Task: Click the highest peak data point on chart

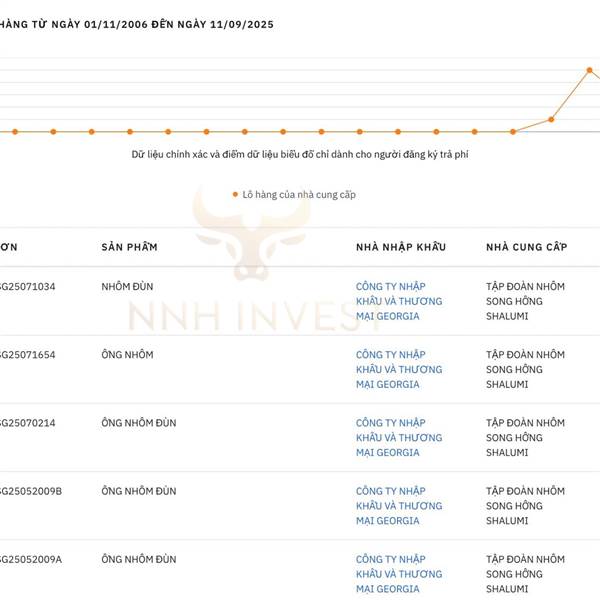Action: [x=589, y=70]
